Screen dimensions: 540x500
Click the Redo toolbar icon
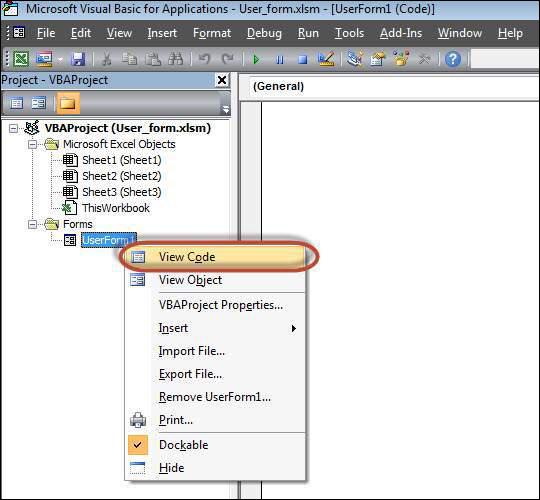(227, 59)
